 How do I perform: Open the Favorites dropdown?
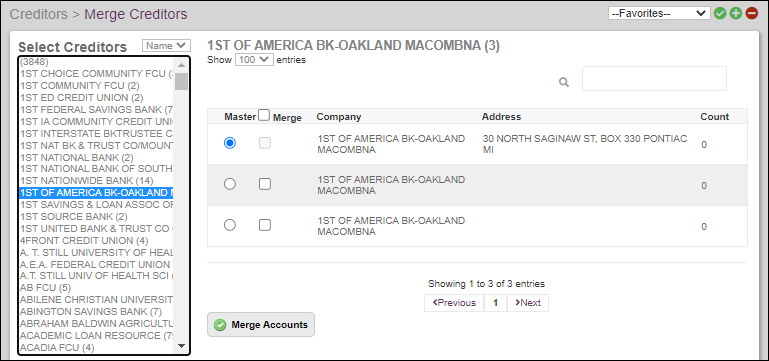pyautogui.click(x=659, y=13)
